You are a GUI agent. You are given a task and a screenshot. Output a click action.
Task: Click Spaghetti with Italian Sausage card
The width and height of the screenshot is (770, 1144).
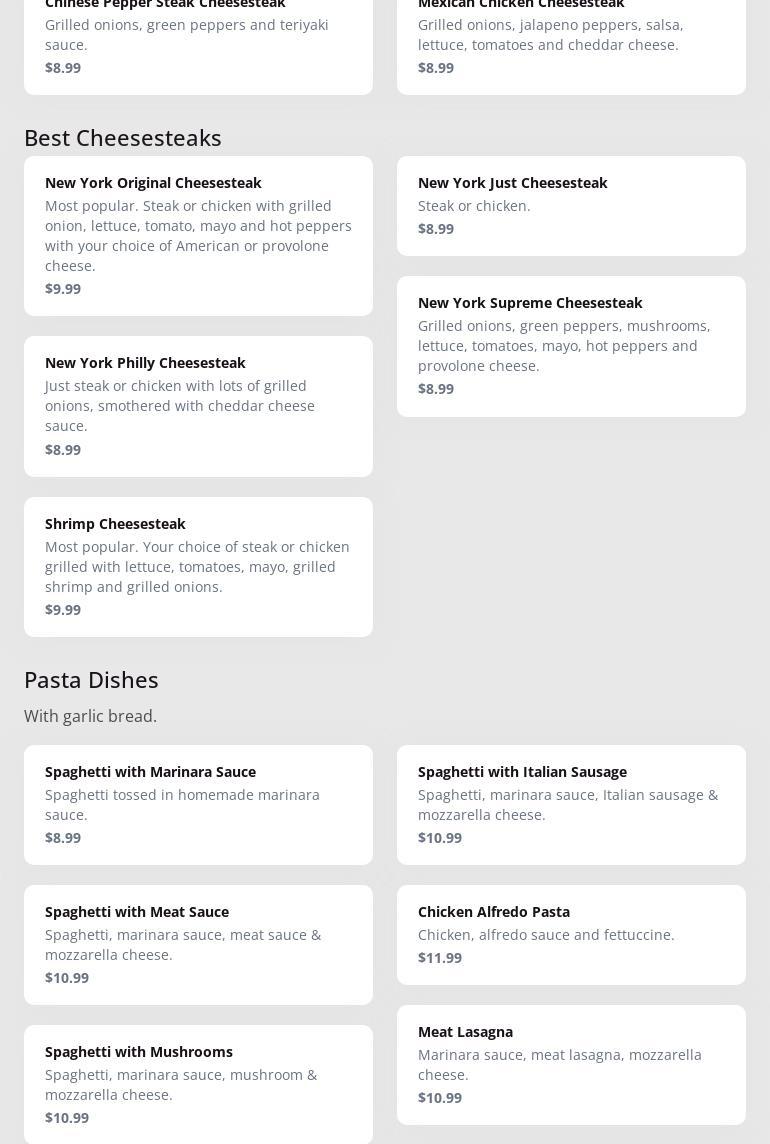[x=571, y=804]
